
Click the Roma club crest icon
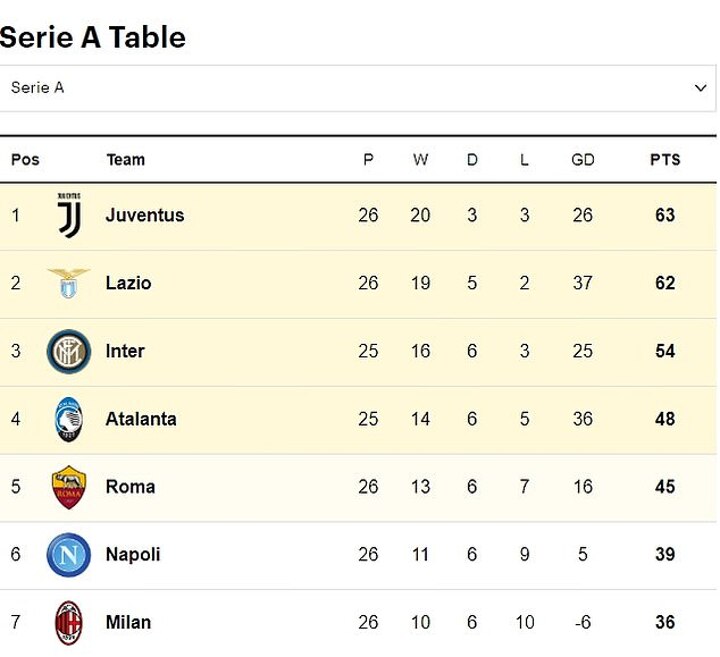pos(69,487)
